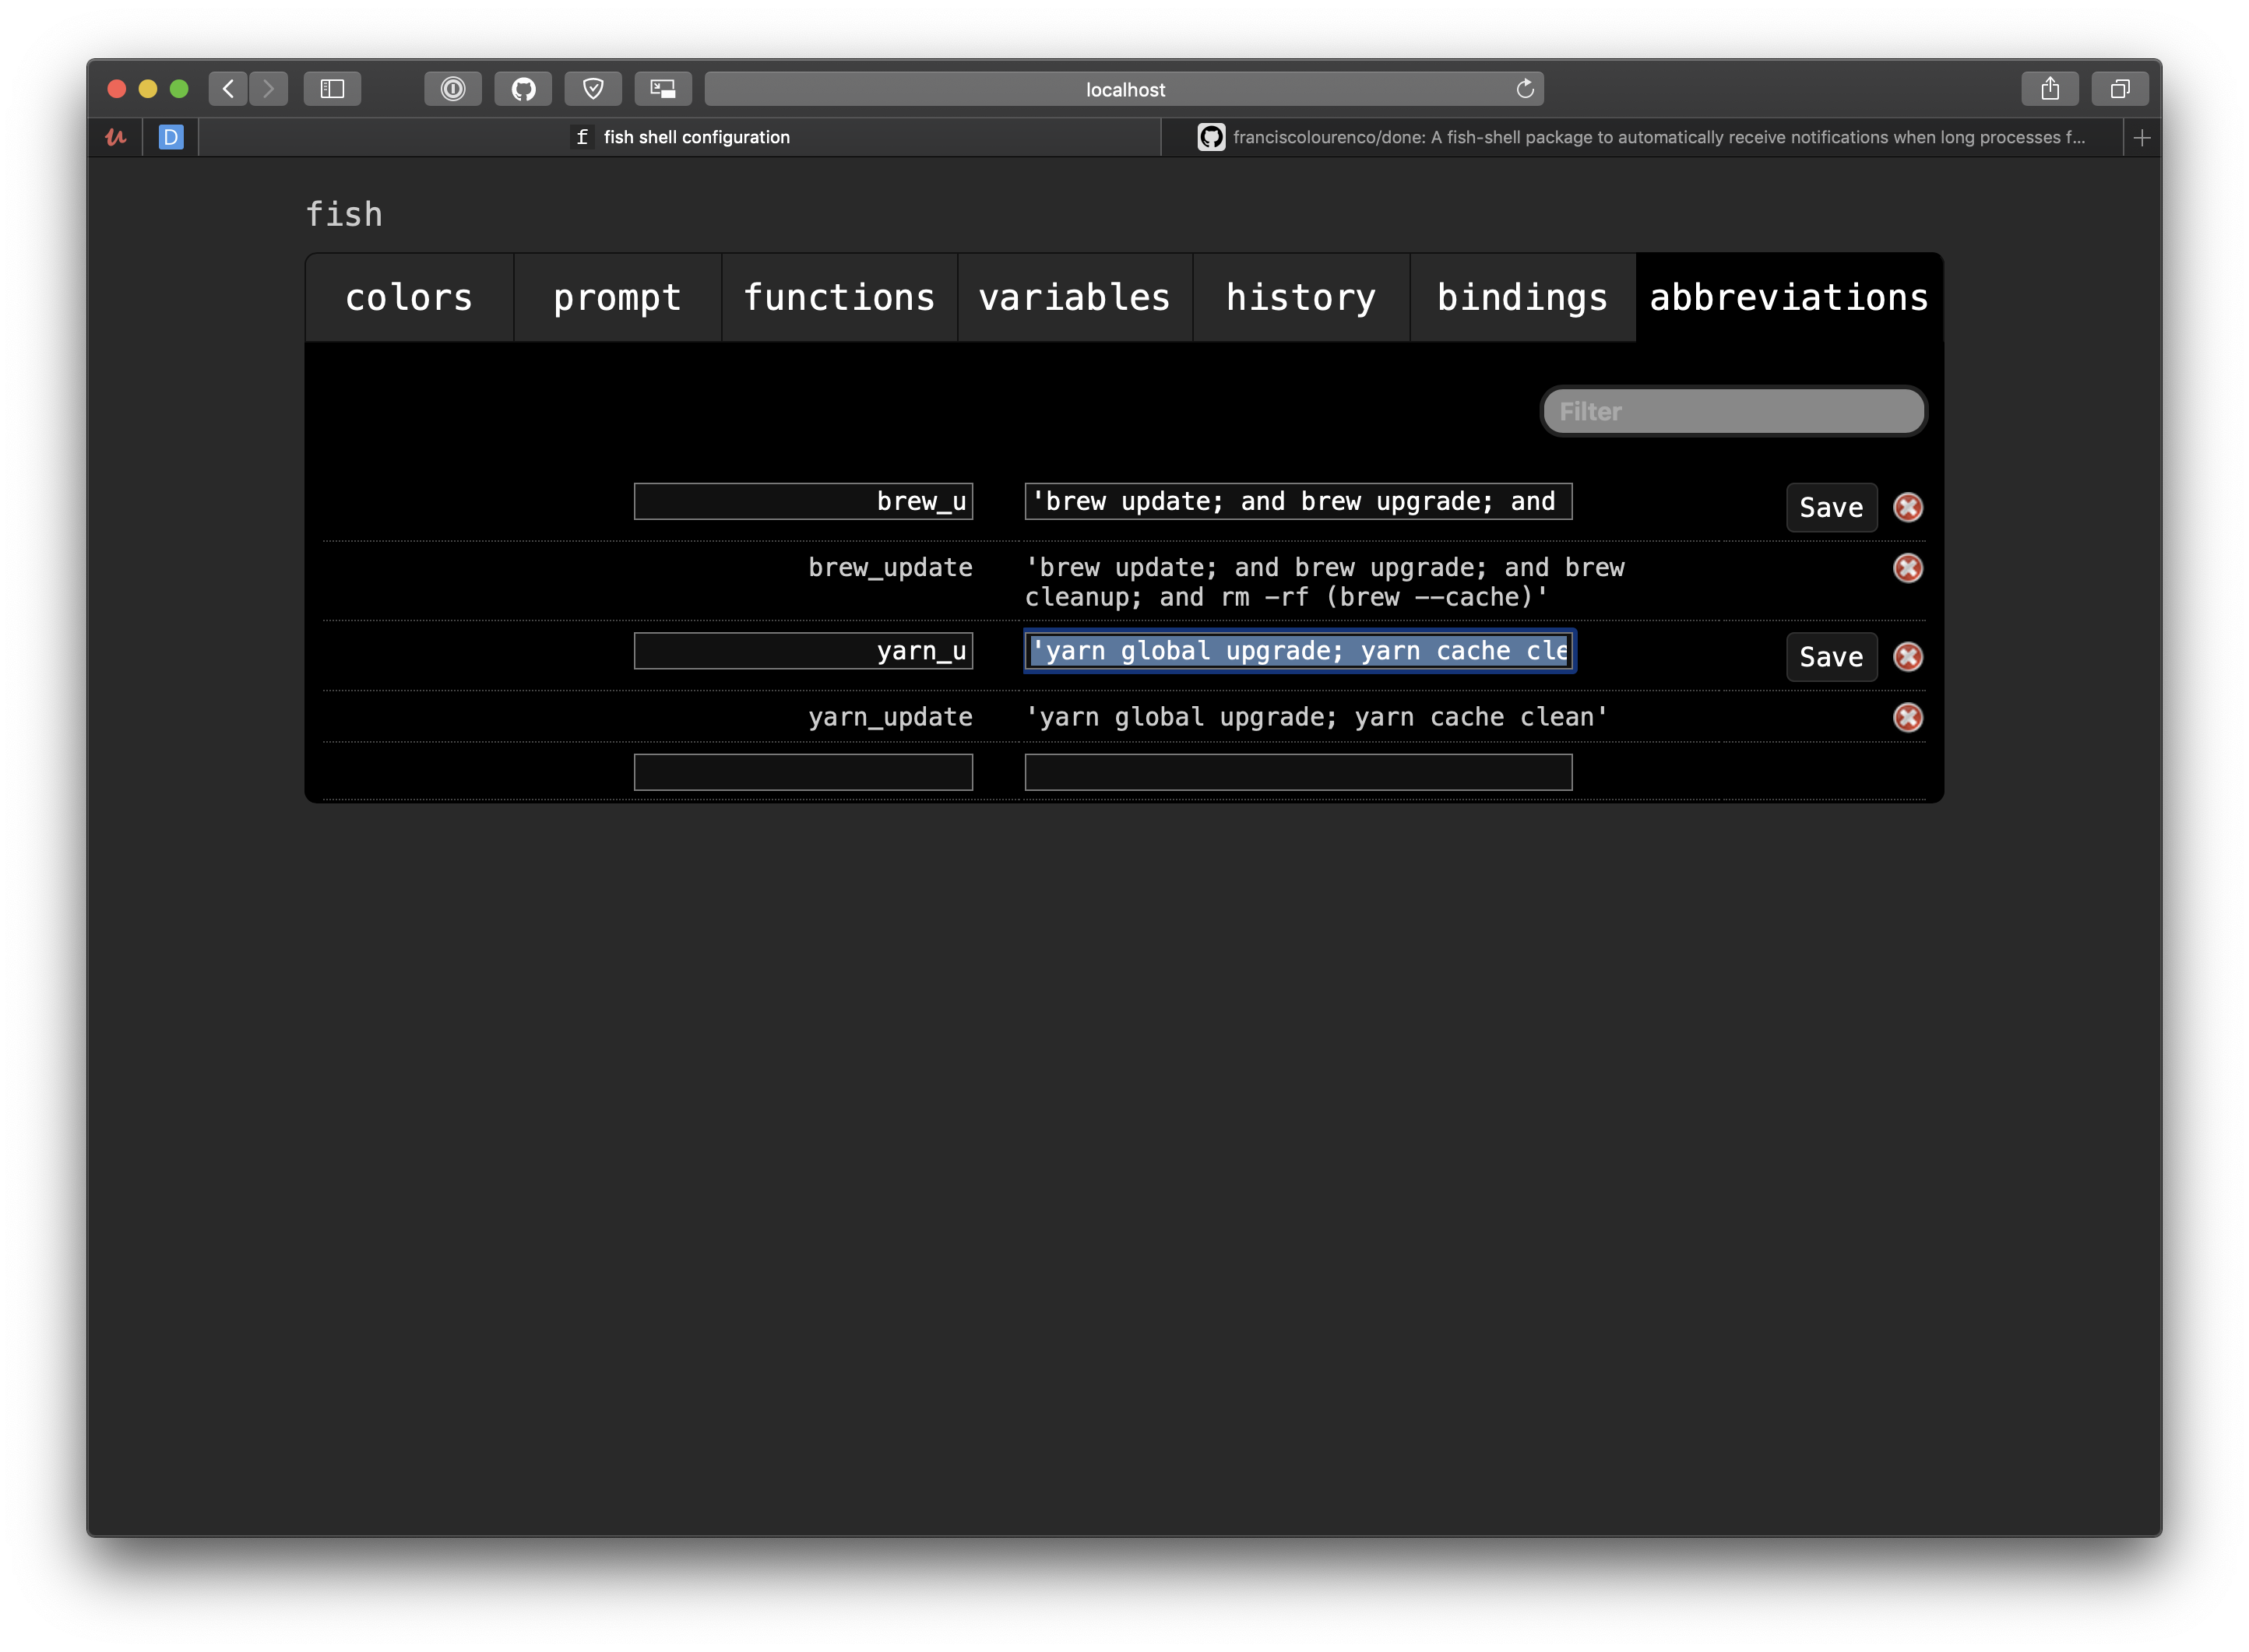Open a new tab with plus button
The width and height of the screenshot is (2249, 1652).
[2141, 138]
